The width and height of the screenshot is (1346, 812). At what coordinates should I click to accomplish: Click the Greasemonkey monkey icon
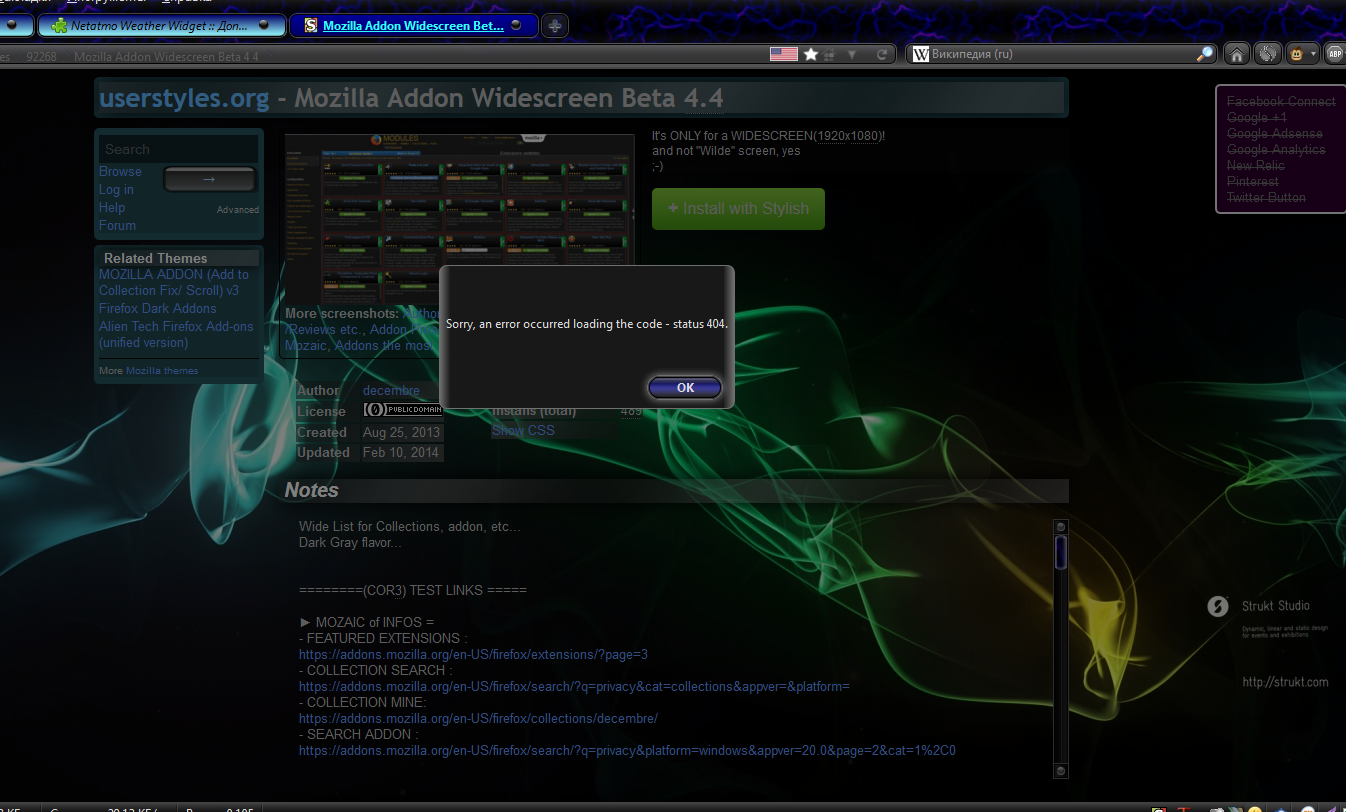click(x=1296, y=54)
